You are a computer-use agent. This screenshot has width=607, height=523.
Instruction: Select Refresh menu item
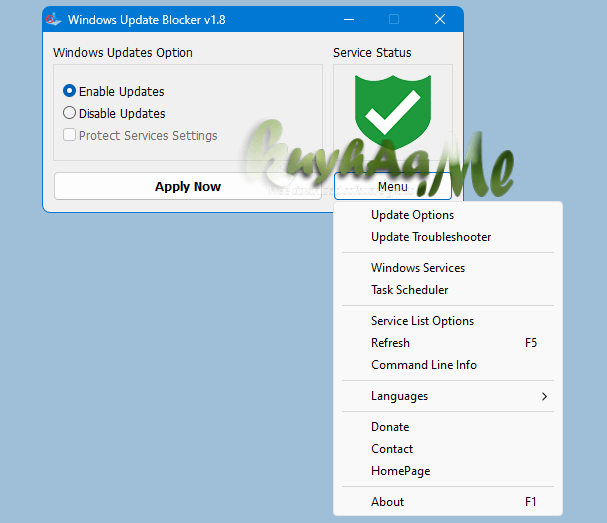(448, 343)
